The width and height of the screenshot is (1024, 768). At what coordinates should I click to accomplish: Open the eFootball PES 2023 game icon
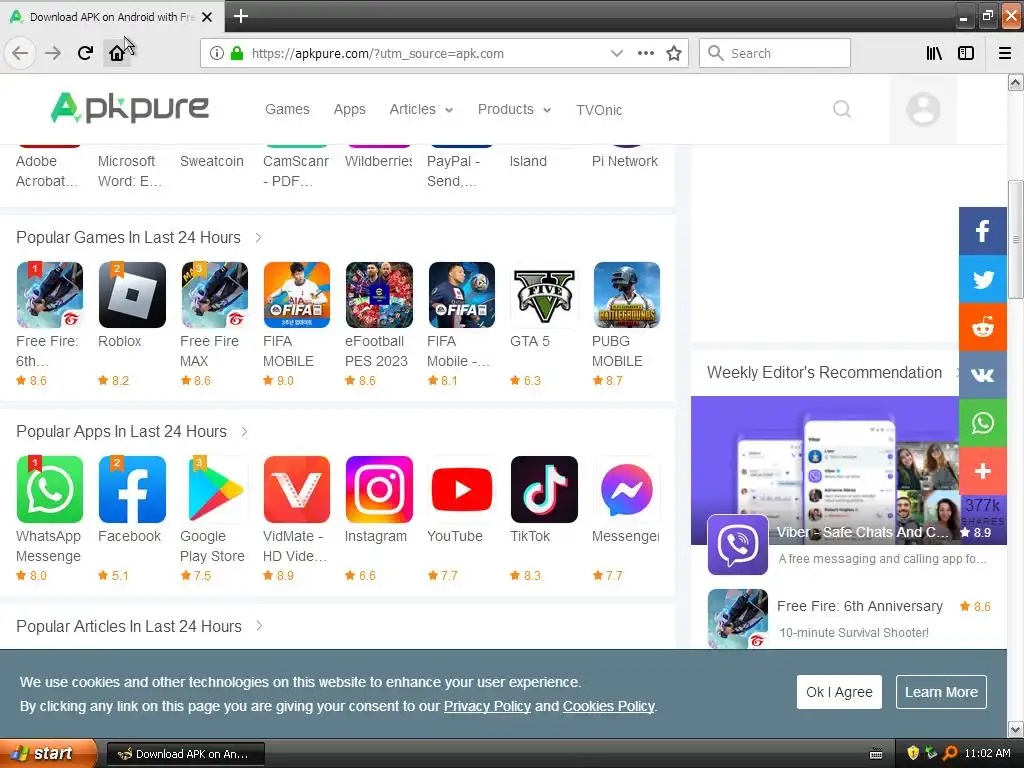point(379,295)
